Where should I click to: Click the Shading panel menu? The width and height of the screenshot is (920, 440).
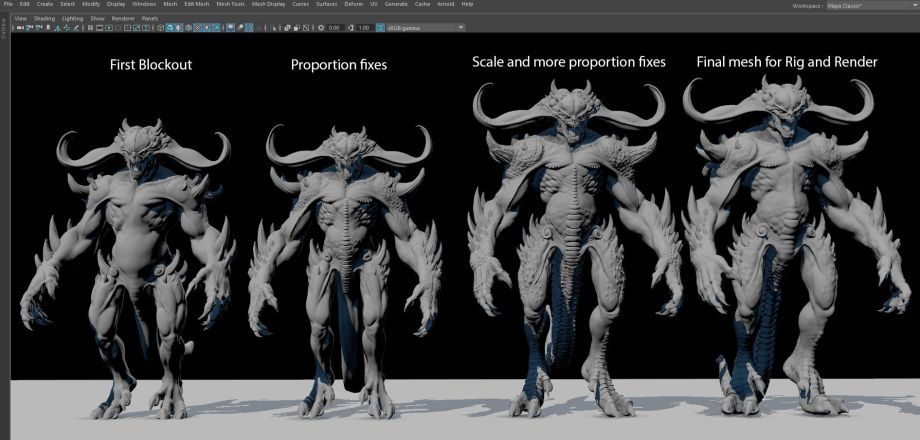pyautogui.click(x=44, y=18)
